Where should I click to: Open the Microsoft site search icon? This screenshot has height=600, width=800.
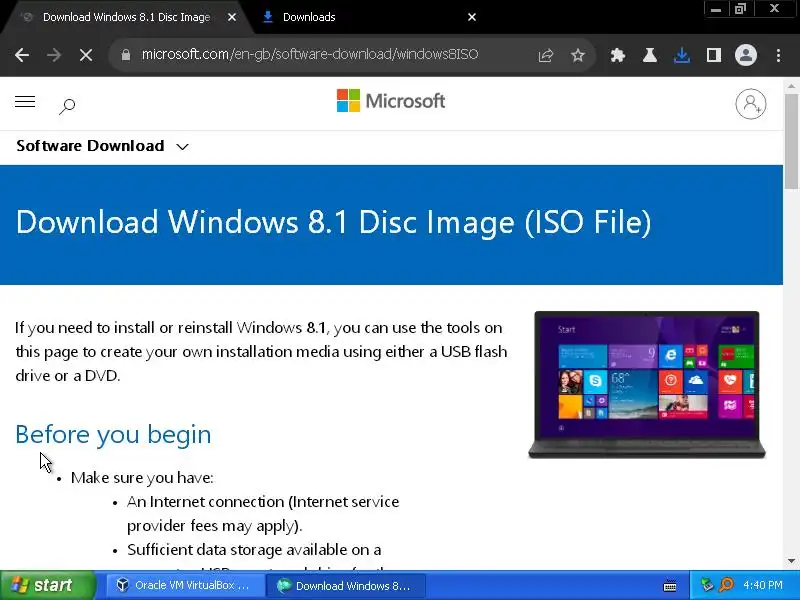click(x=67, y=106)
